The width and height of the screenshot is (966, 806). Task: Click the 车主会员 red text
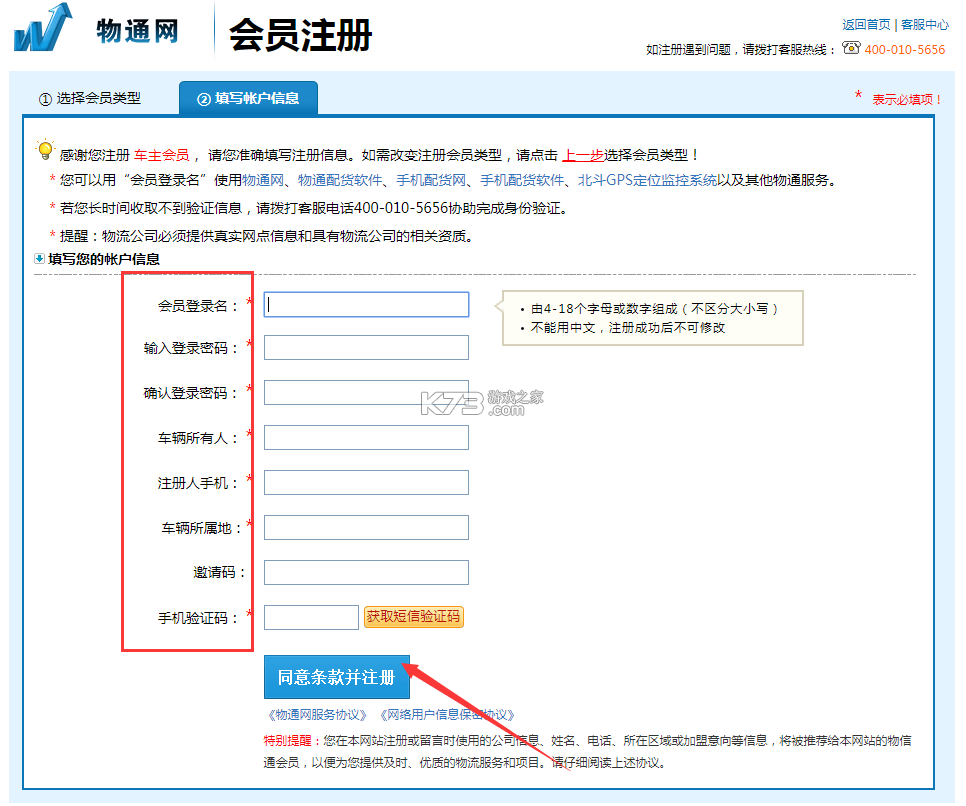(161, 155)
